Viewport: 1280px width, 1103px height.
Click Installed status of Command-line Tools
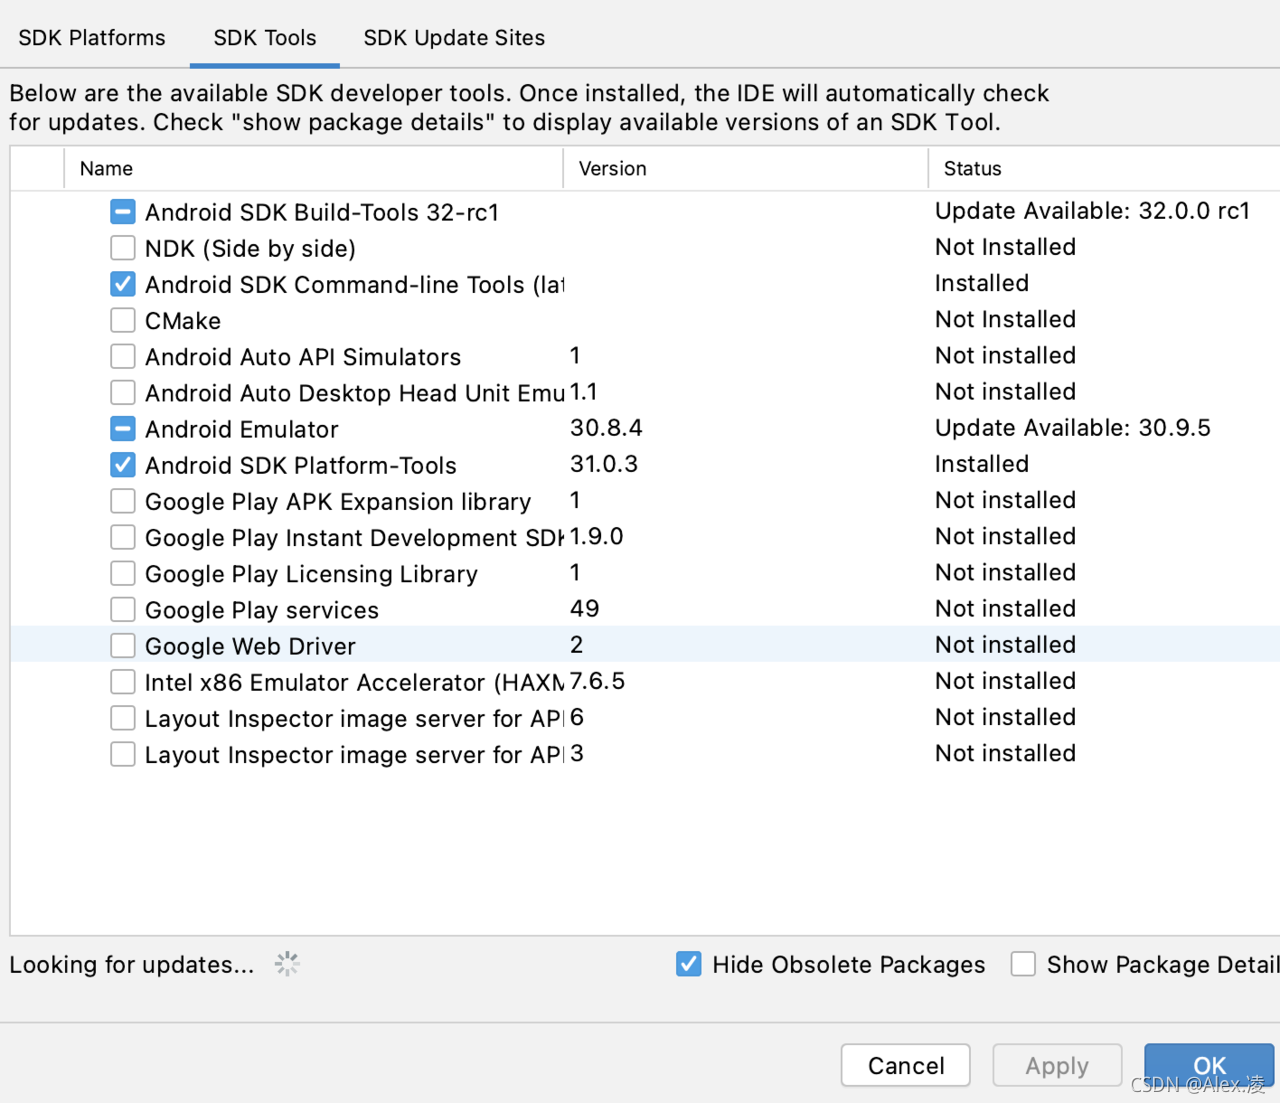[x=982, y=283]
